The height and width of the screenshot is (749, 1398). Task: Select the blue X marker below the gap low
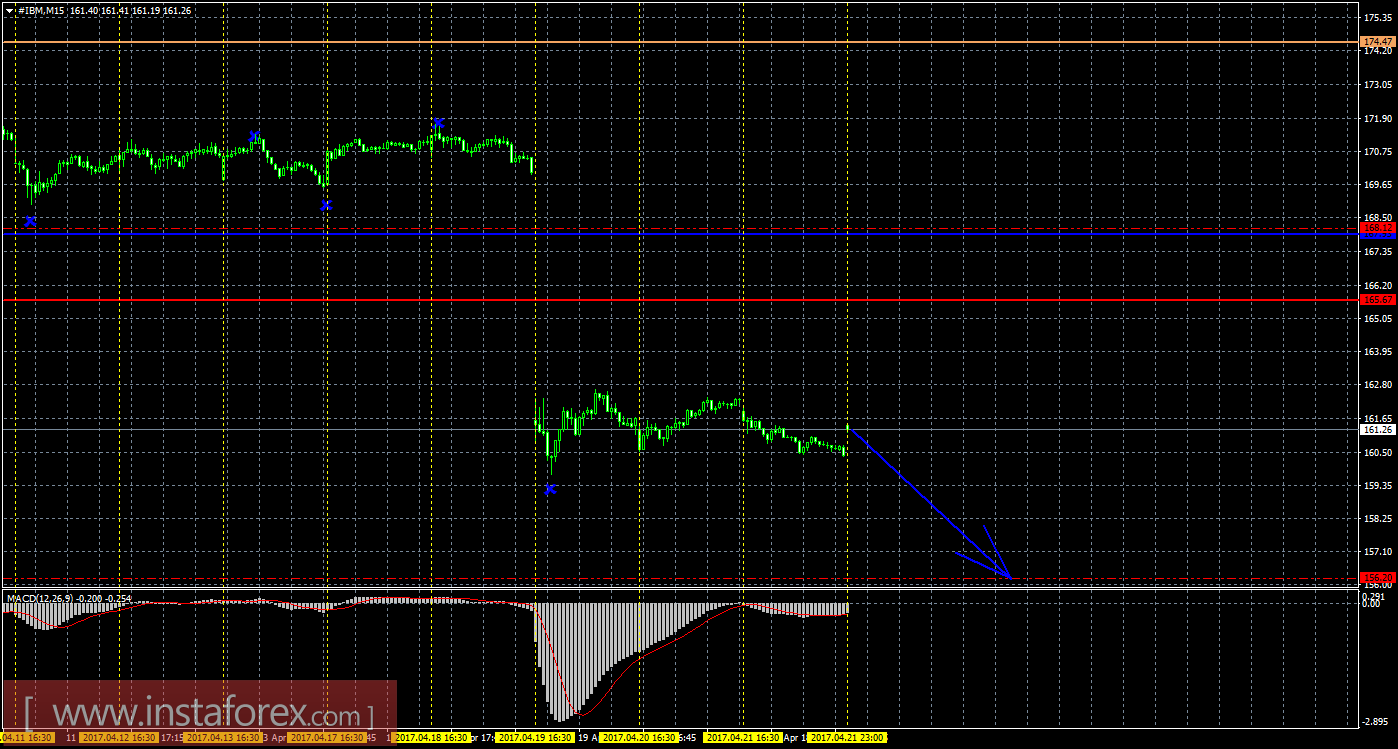click(550, 489)
